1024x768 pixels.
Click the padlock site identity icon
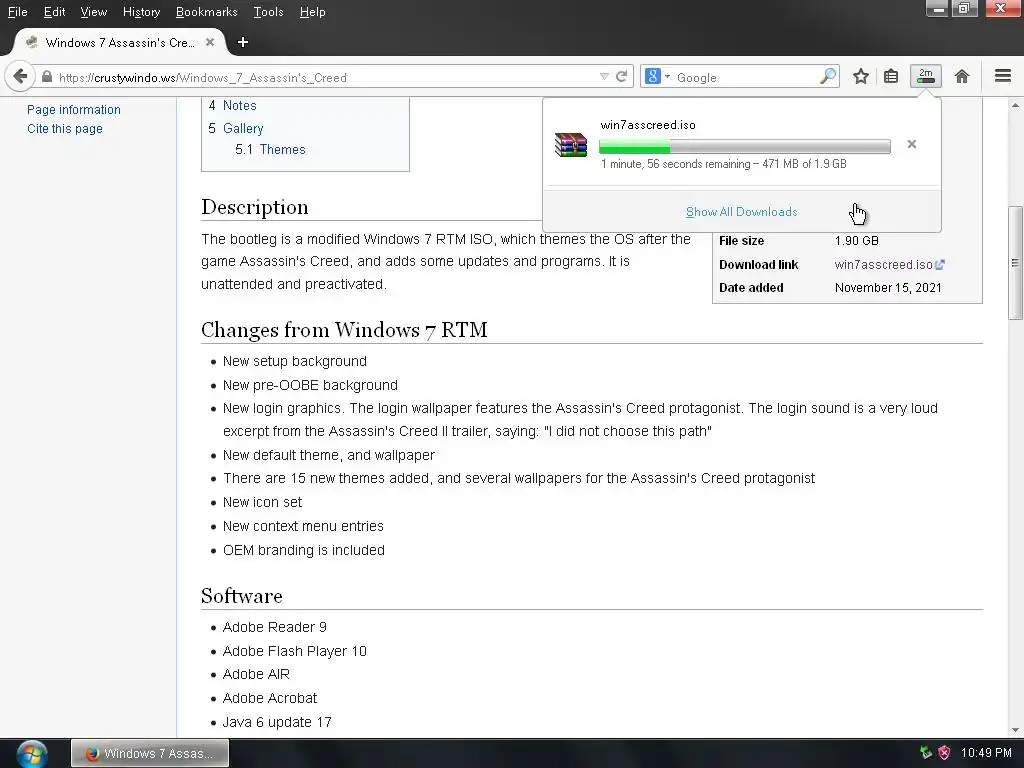[47, 77]
